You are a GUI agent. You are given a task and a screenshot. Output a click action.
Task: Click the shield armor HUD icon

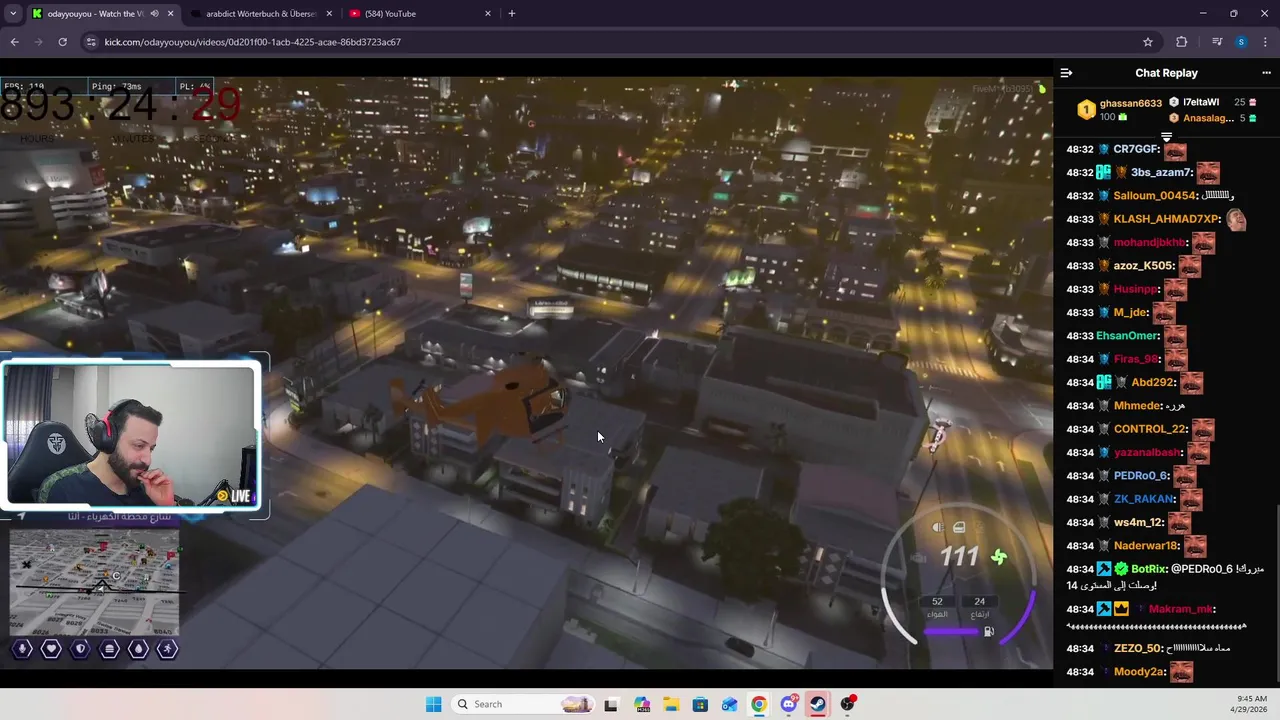pyautogui.click(x=81, y=649)
